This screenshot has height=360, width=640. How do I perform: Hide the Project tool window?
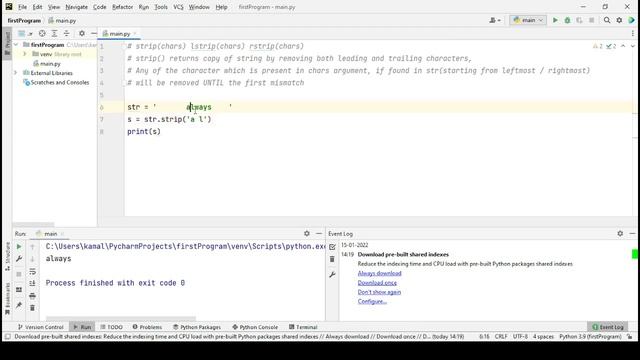coord(93,33)
